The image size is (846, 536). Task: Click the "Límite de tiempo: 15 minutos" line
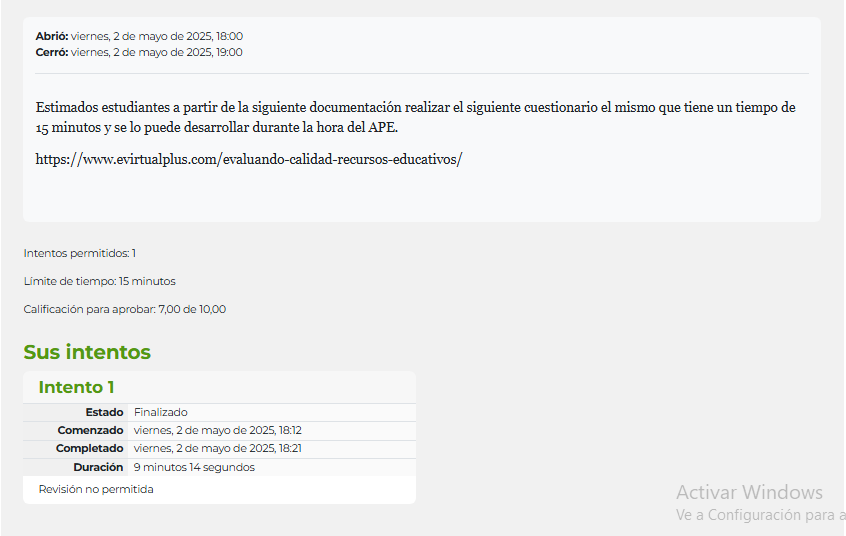click(x=99, y=281)
